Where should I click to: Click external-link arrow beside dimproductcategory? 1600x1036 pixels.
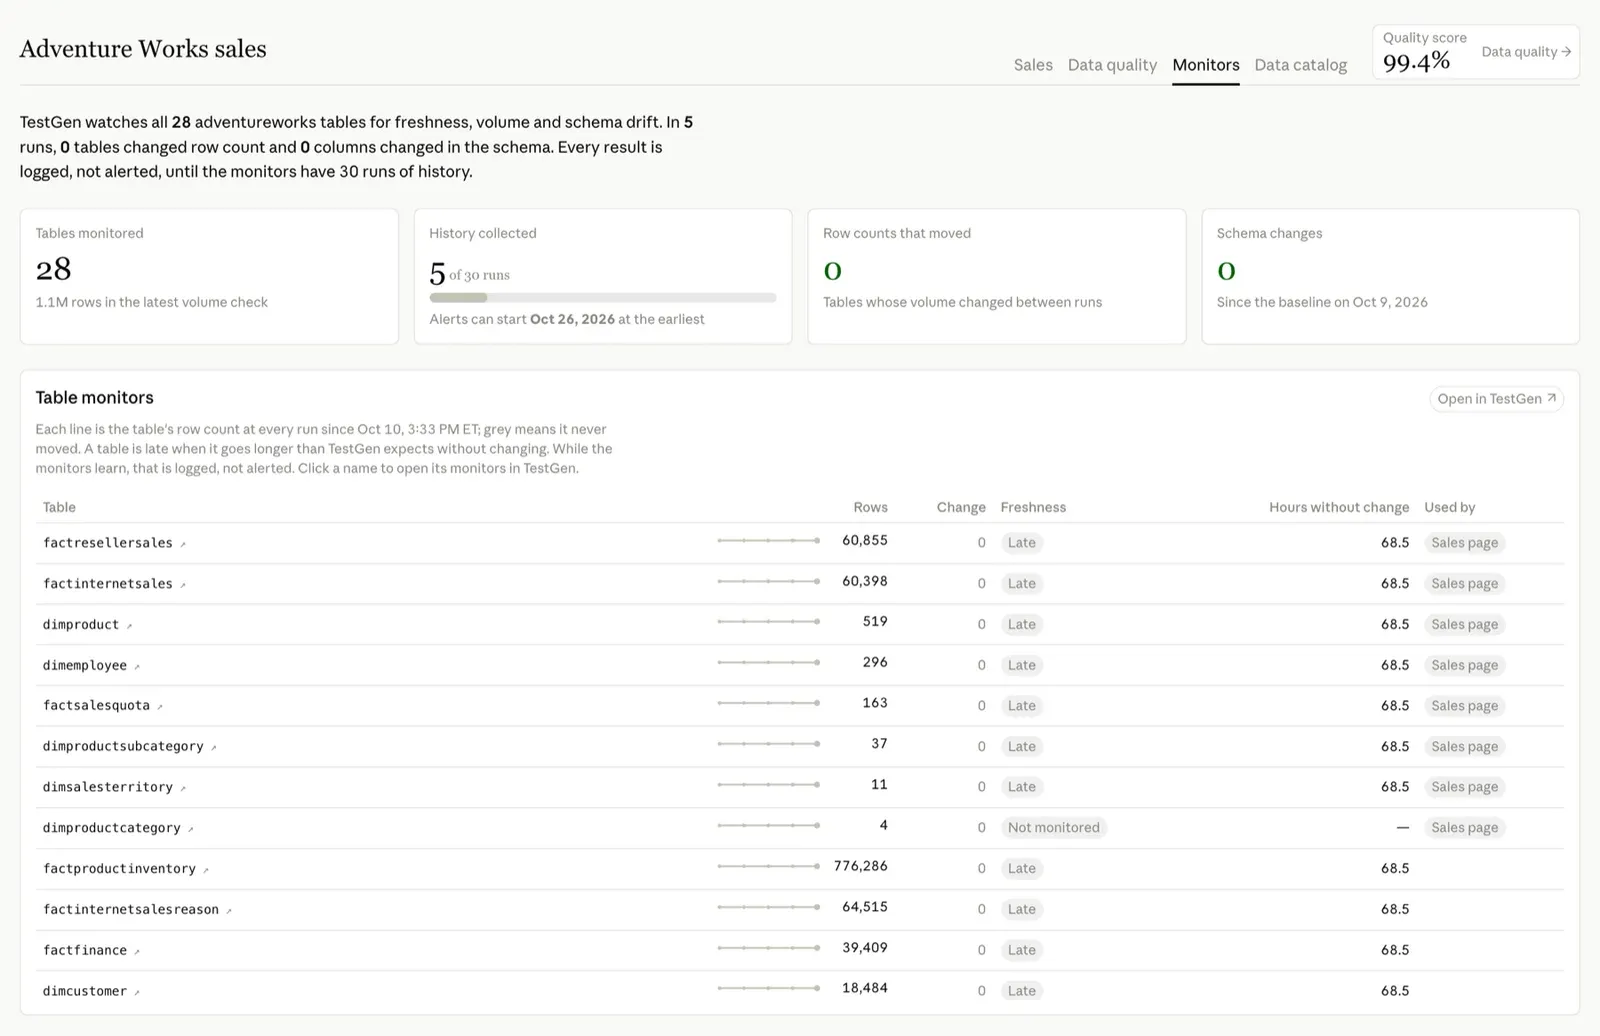tap(191, 830)
